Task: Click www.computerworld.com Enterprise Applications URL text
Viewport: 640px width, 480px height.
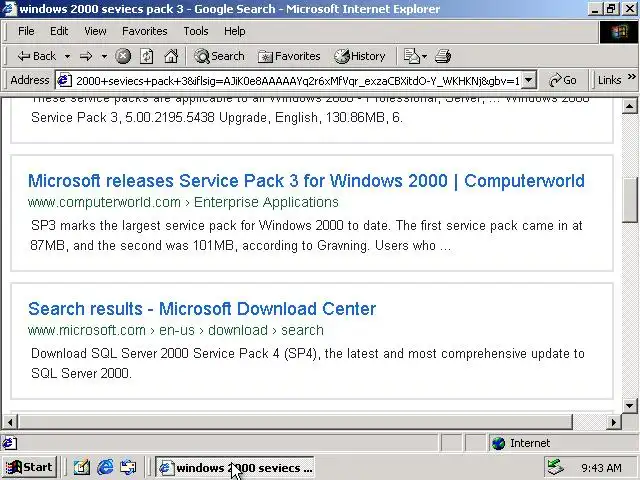Action: tap(183, 202)
